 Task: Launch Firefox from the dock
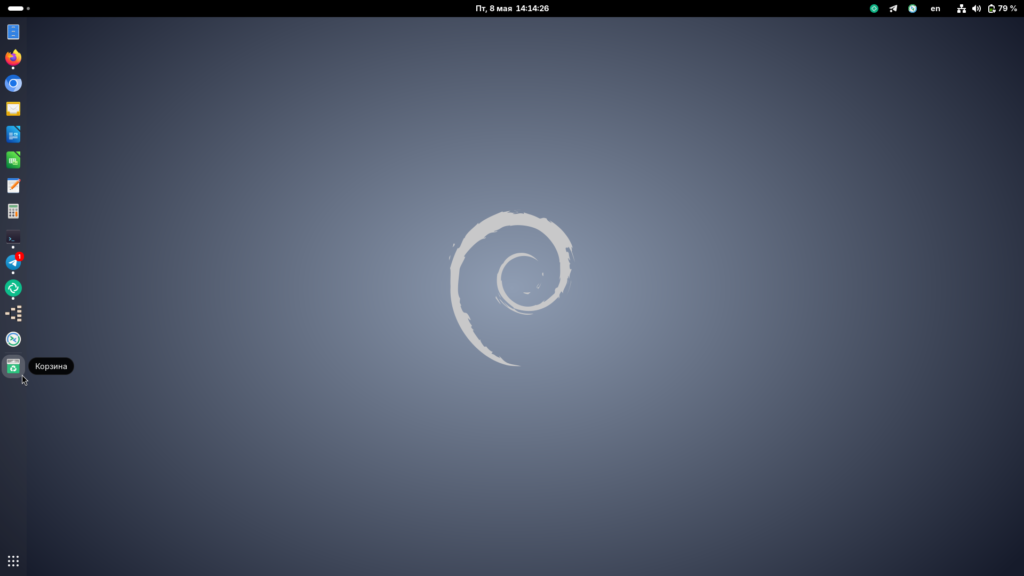pyautogui.click(x=13, y=57)
